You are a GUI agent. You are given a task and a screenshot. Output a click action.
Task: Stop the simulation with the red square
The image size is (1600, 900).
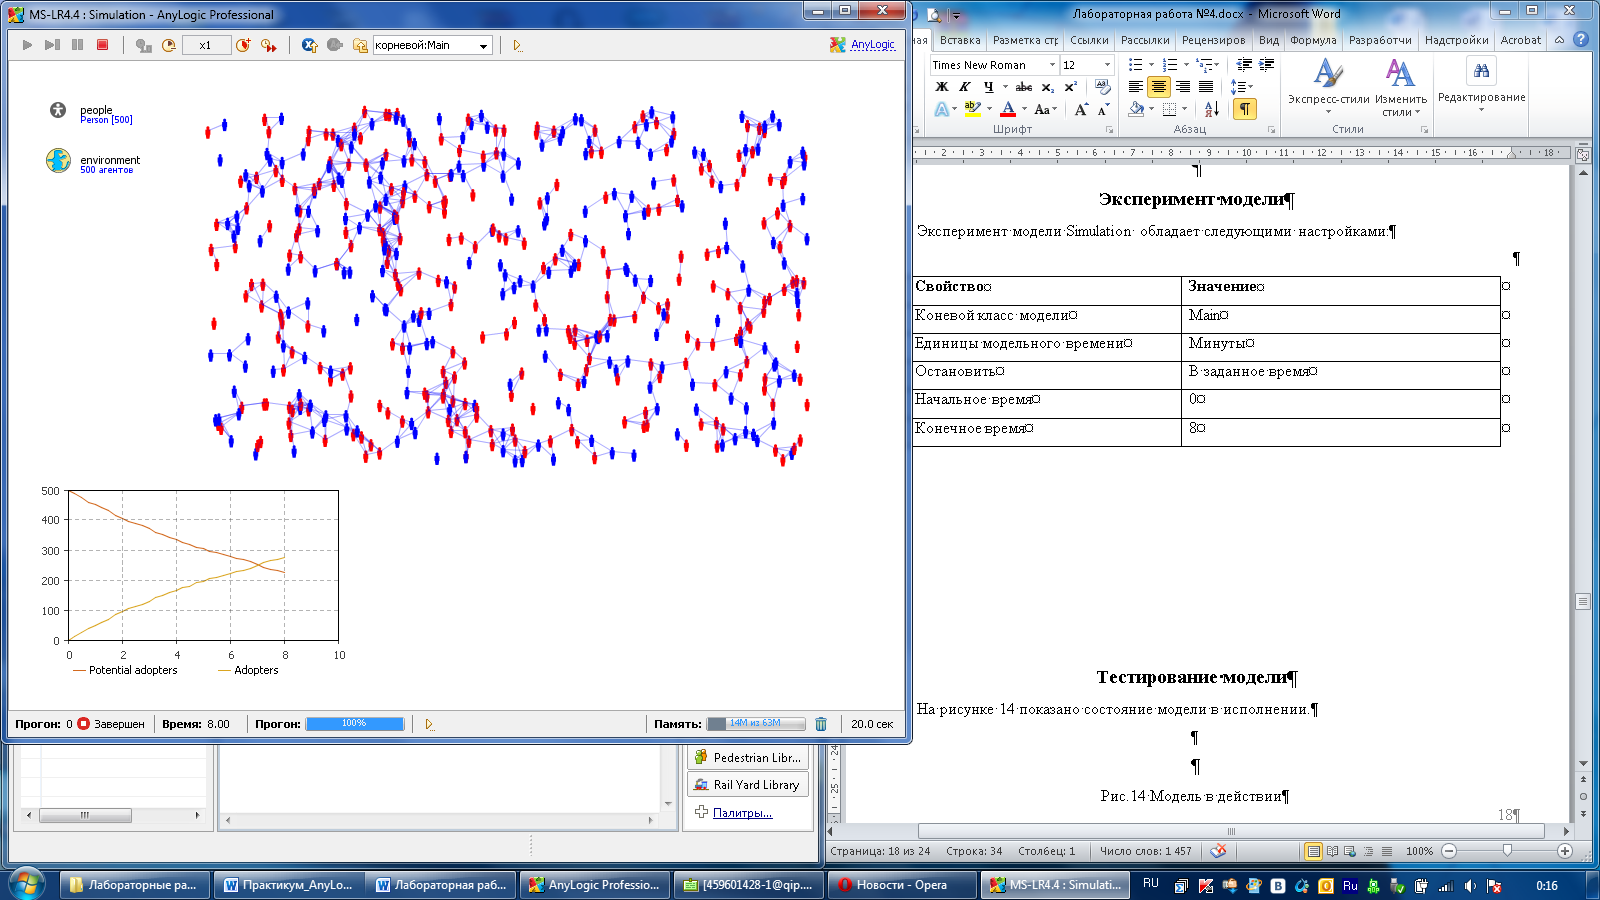click(102, 45)
